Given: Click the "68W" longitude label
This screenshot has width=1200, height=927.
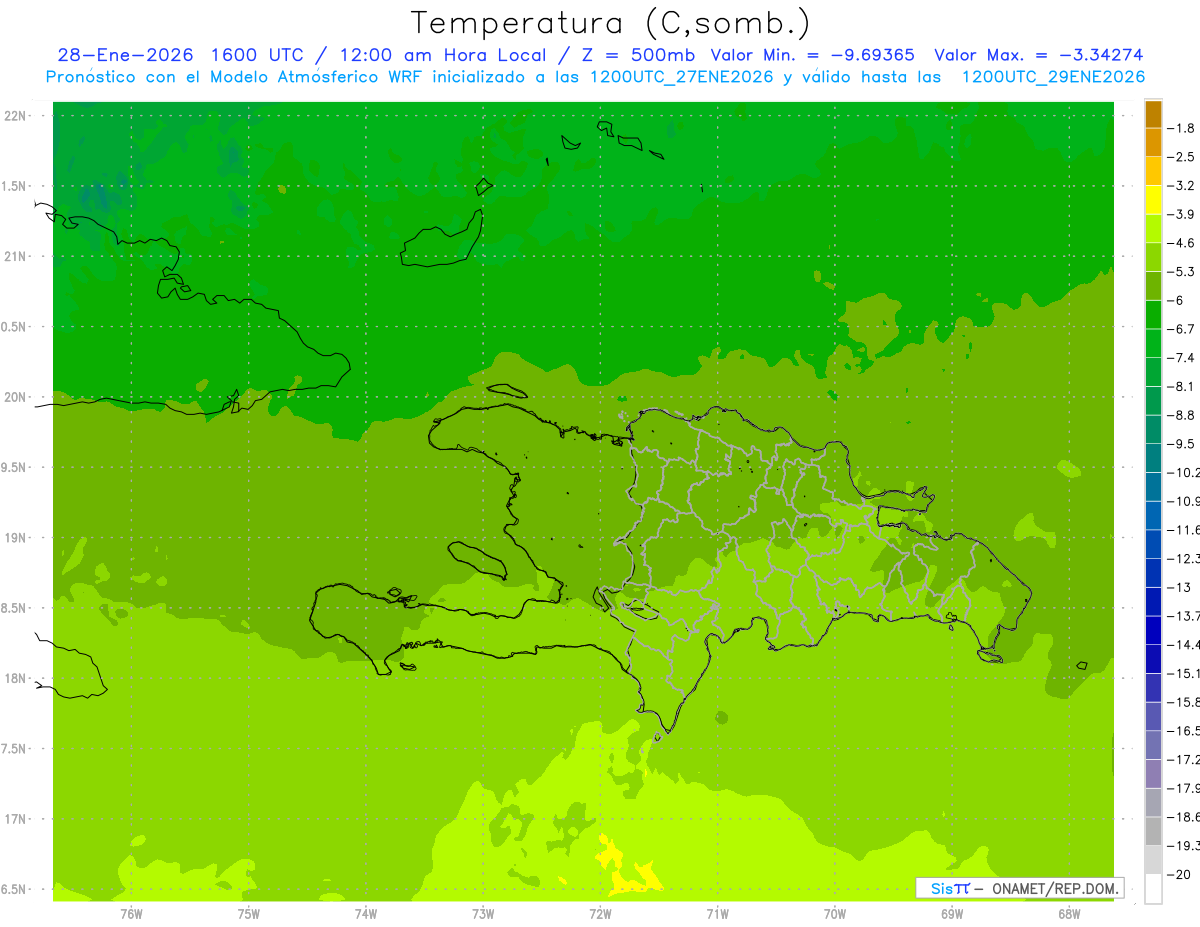Looking at the screenshot, I should [x=1069, y=913].
